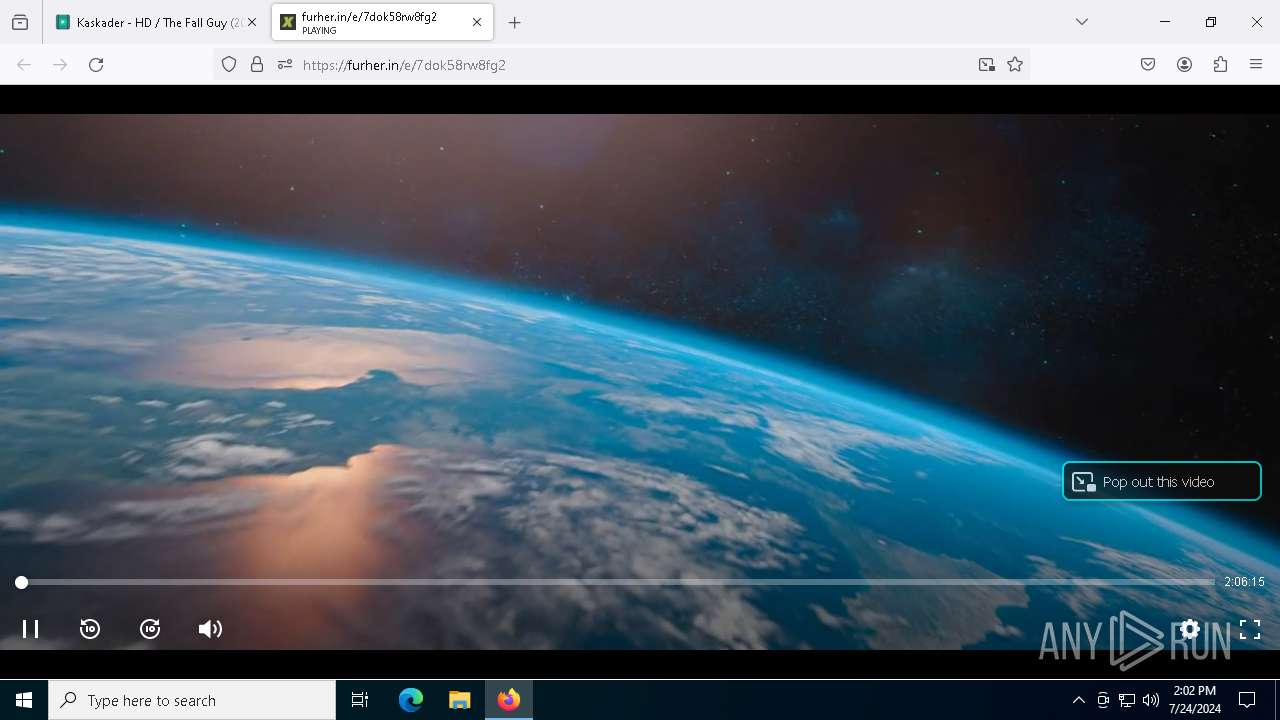View site security lock info
Viewport: 1280px width, 720px height.
click(x=257, y=65)
